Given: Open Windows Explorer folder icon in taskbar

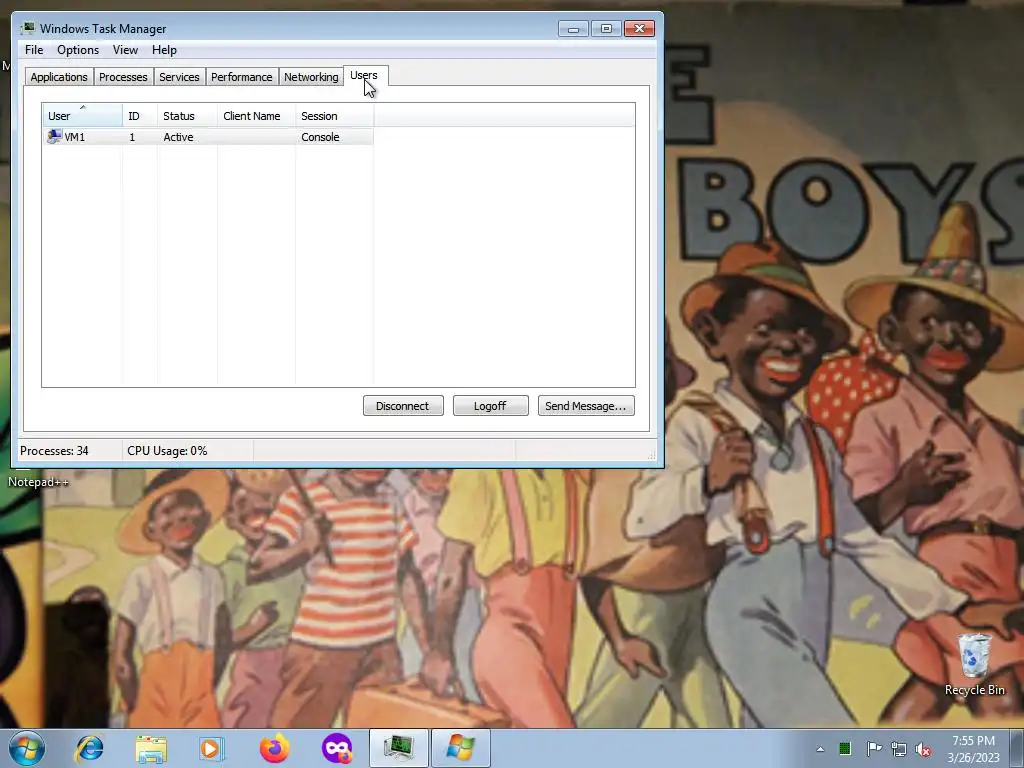Looking at the screenshot, I should [151, 748].
